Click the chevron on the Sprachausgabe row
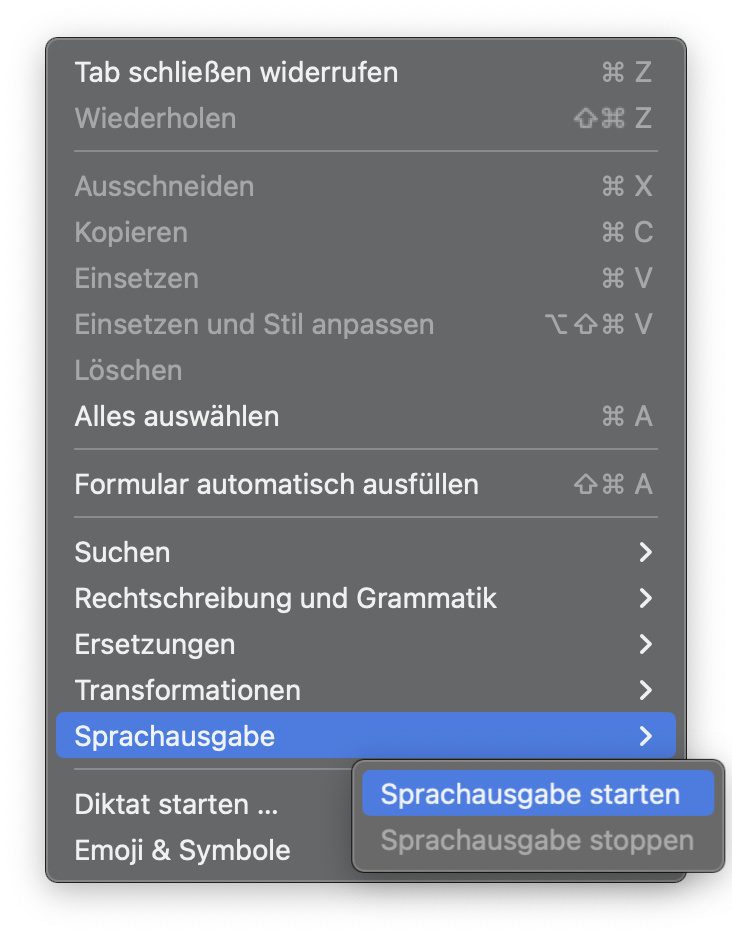 (x=646, y=737)
